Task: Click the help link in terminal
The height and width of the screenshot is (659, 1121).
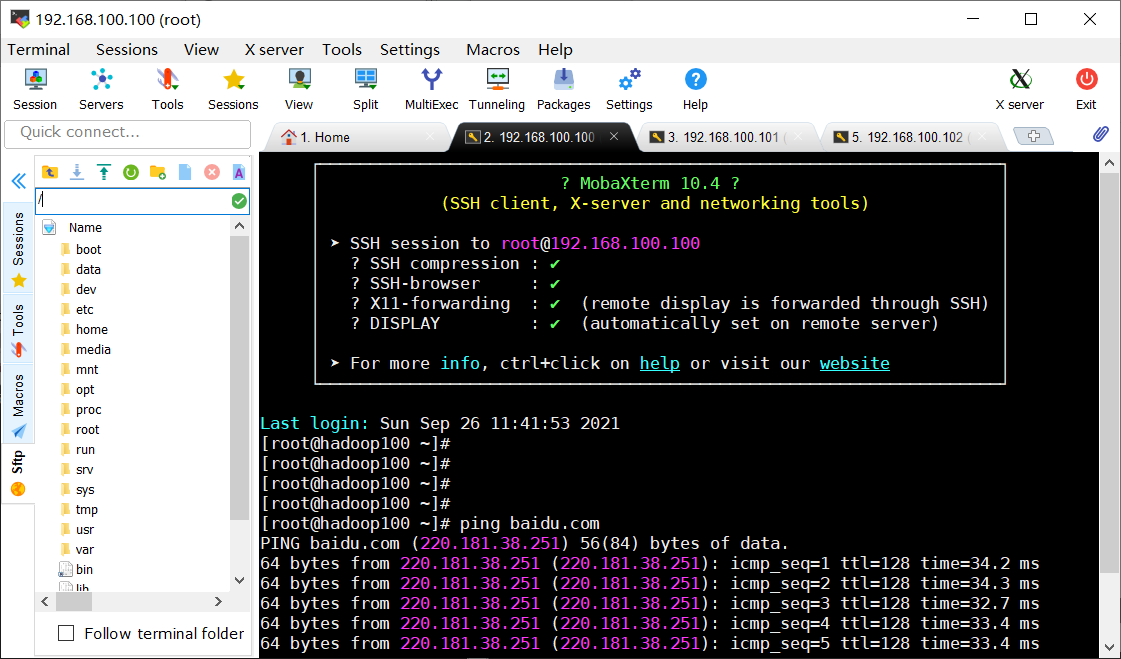Action: coord(659,363)
